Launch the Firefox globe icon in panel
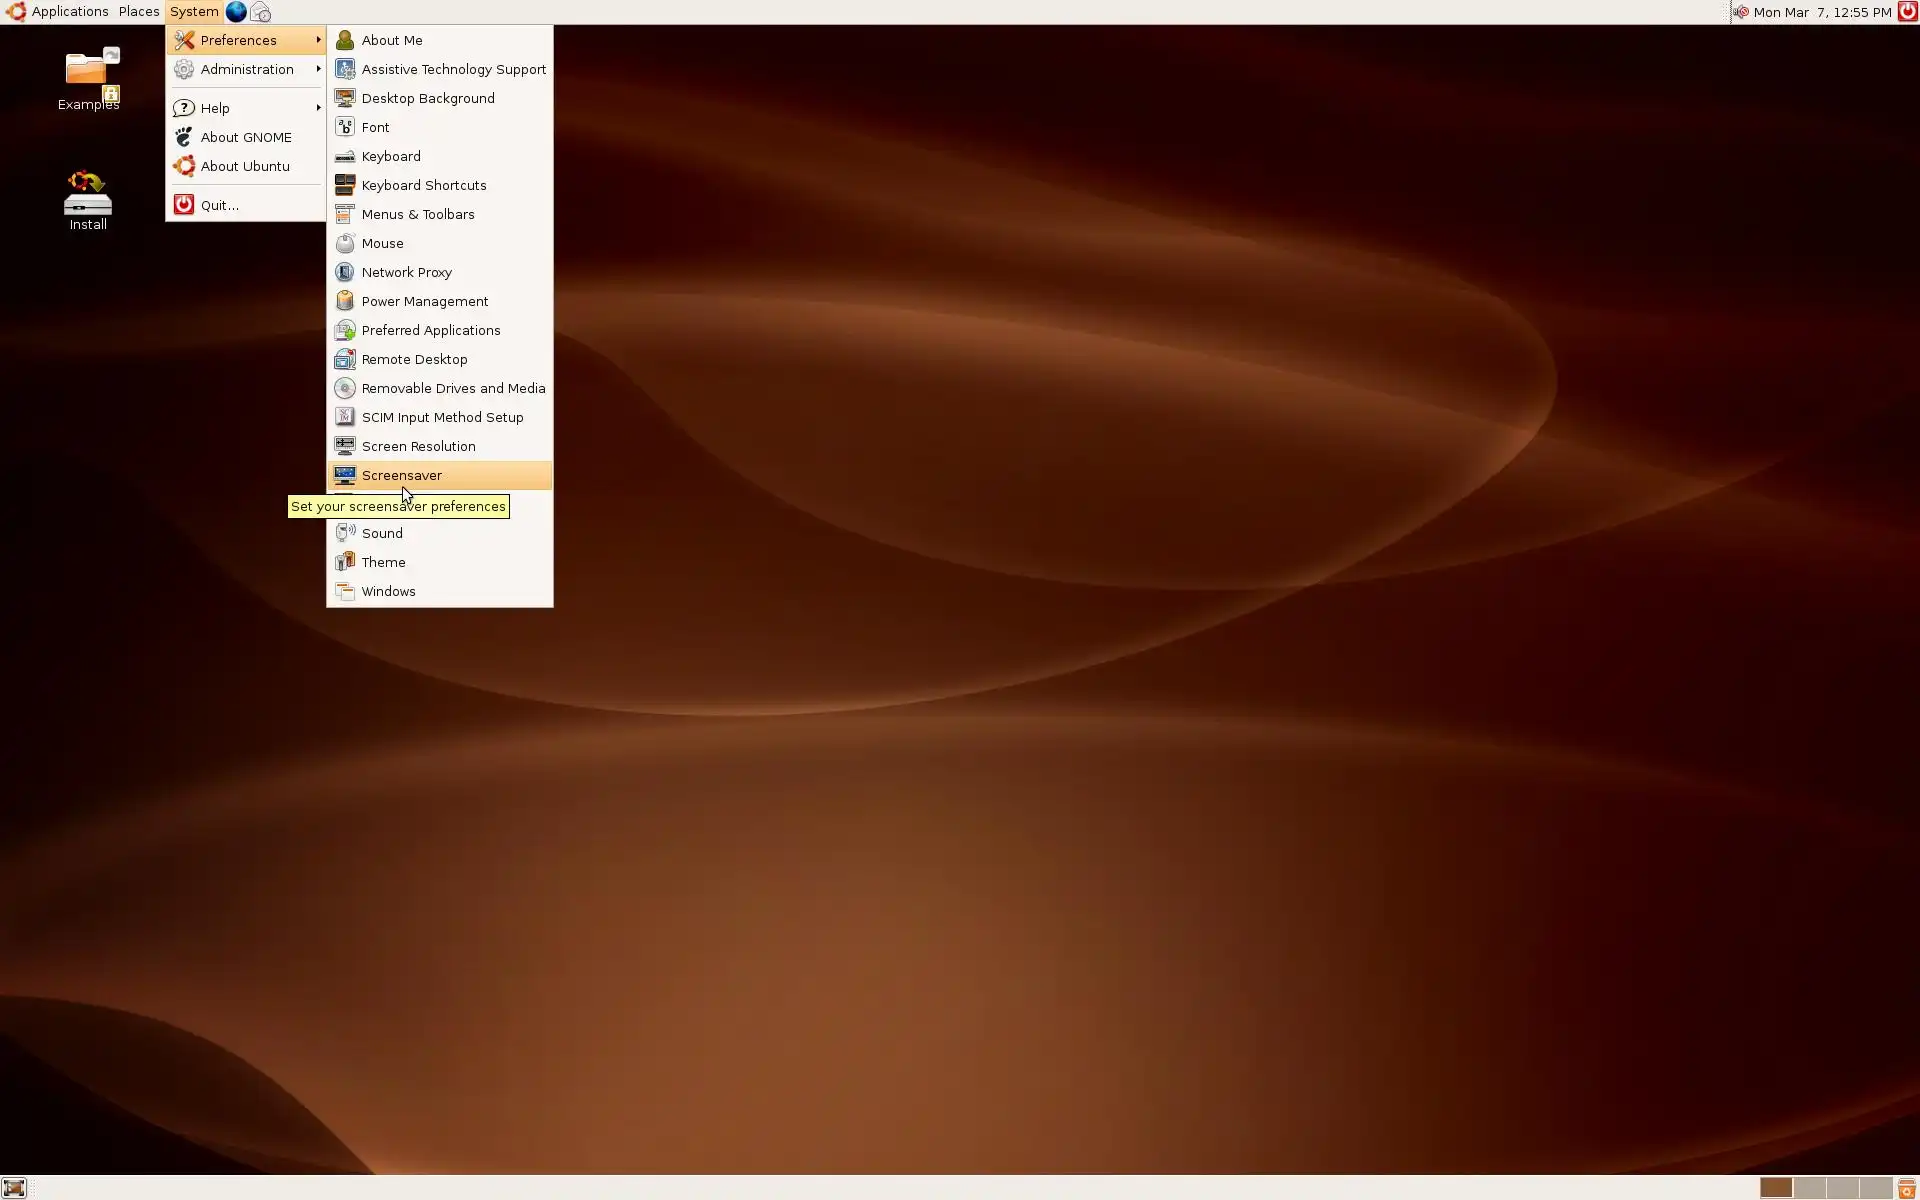The height and width of the screenshot is (1200, 1920). [236, 12]
